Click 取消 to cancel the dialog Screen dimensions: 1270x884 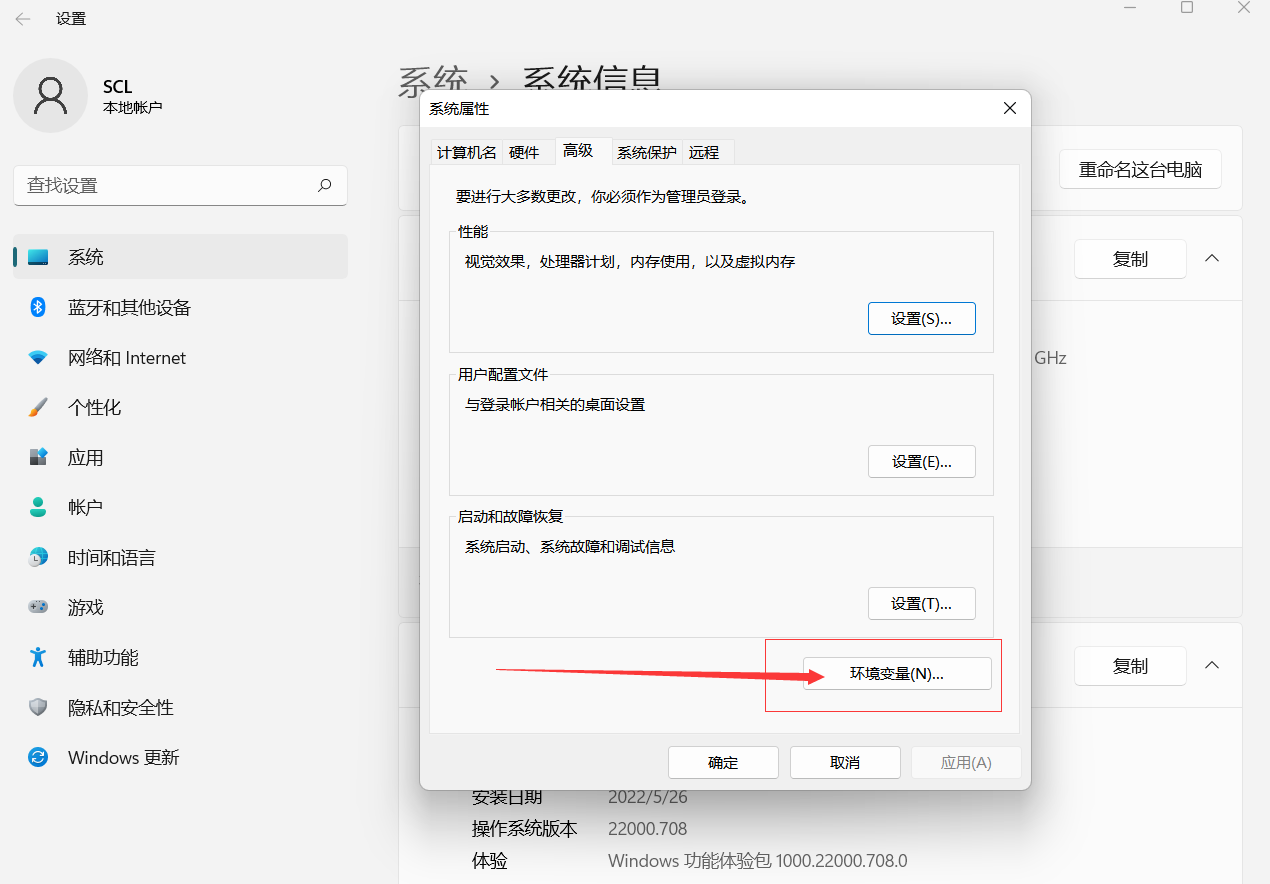(845, 762)
